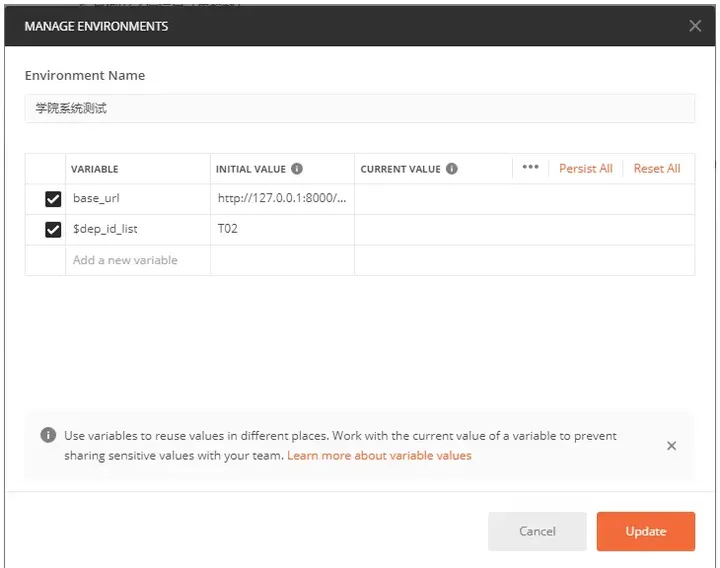Open Learn more about variable values link
The image size is (720, 568).
[x=379, y=456]
